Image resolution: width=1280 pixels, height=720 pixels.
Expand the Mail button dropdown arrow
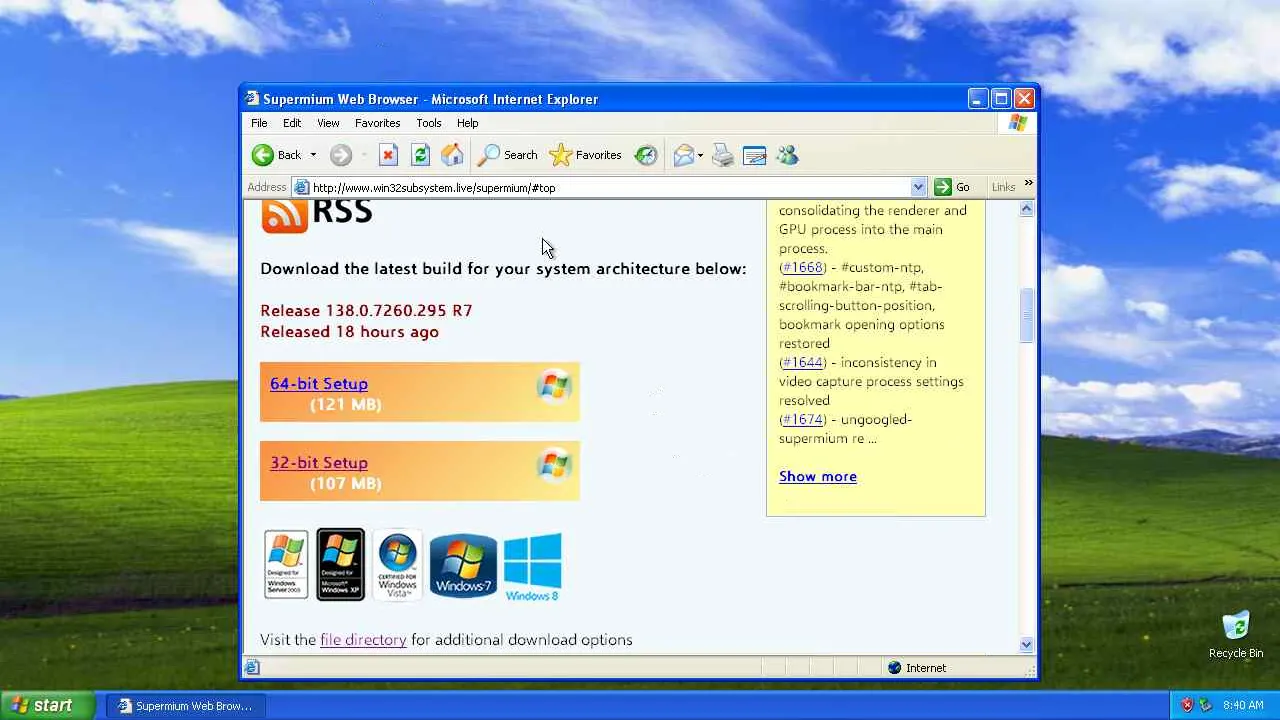(700, 155)
